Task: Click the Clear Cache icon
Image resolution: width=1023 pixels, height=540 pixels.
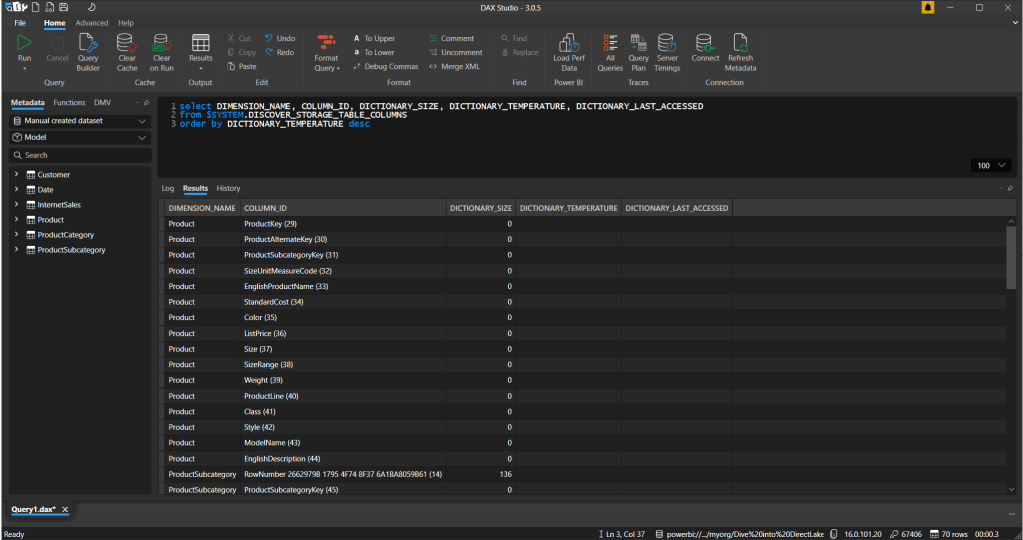Action: click(127, 44)
